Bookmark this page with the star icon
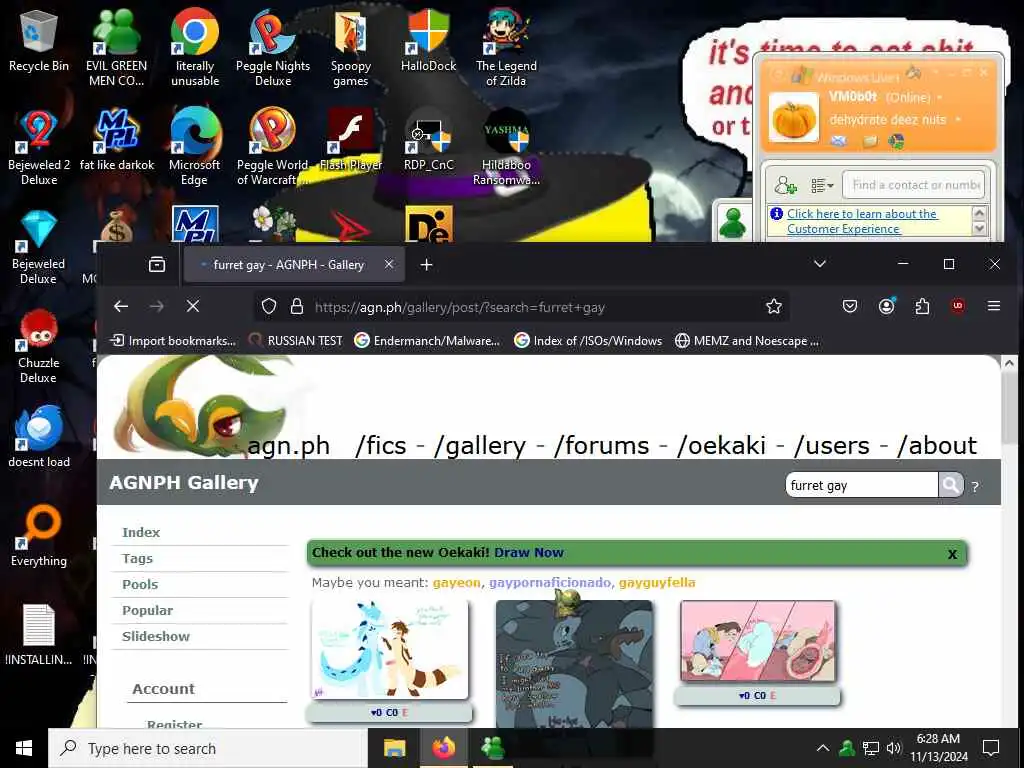 click(774, 306)
